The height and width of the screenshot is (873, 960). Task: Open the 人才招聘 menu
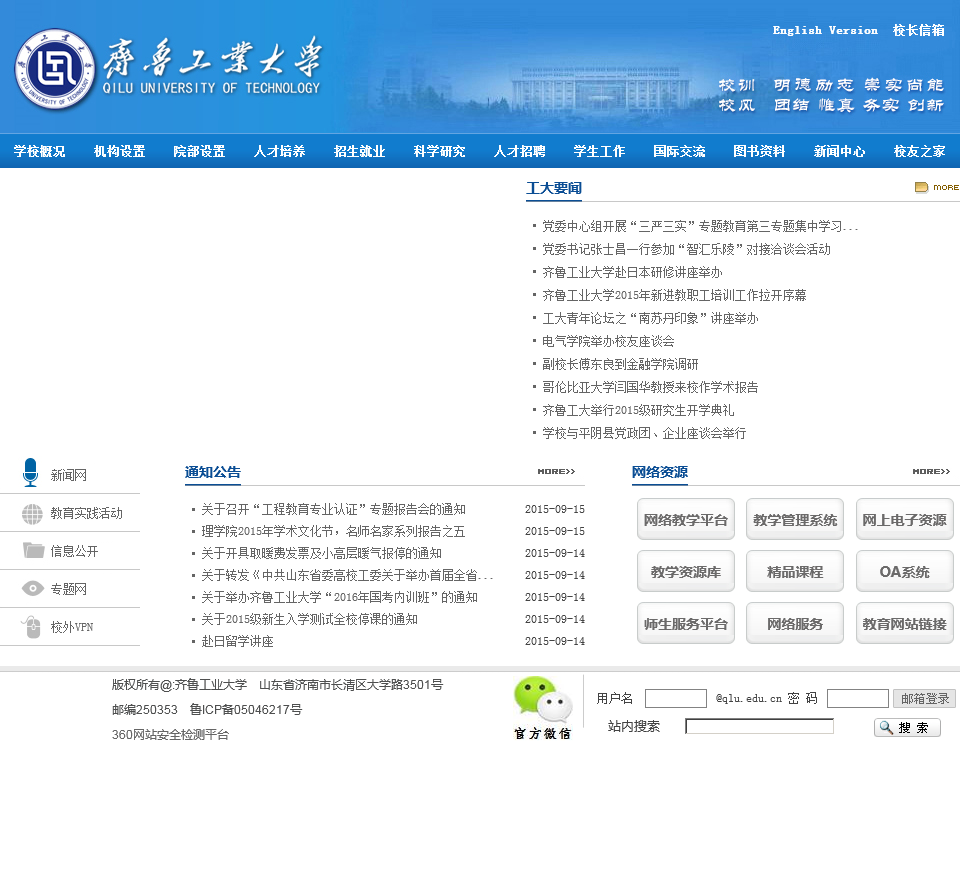(519, 151)
